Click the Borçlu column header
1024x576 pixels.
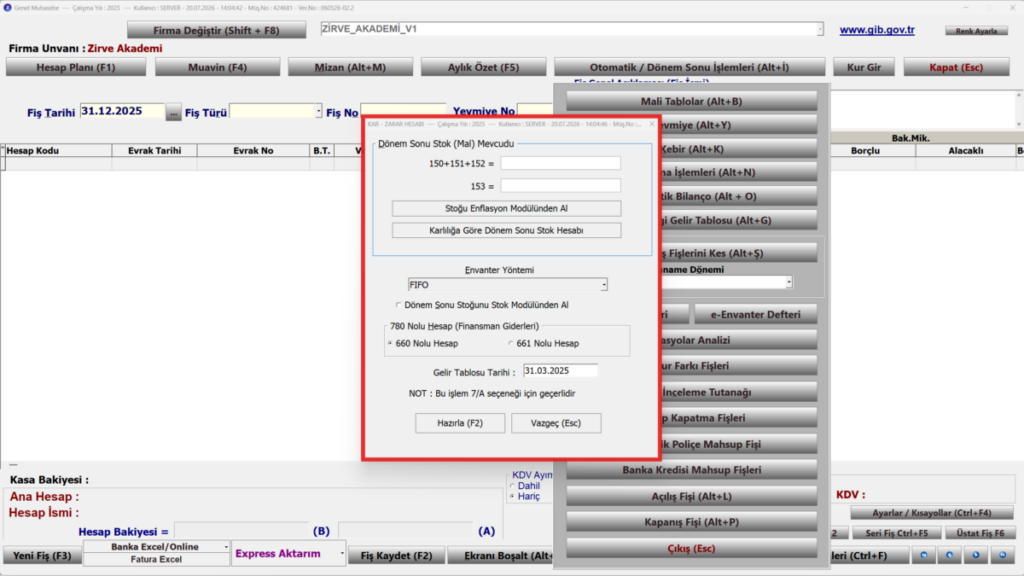point(866,150)
